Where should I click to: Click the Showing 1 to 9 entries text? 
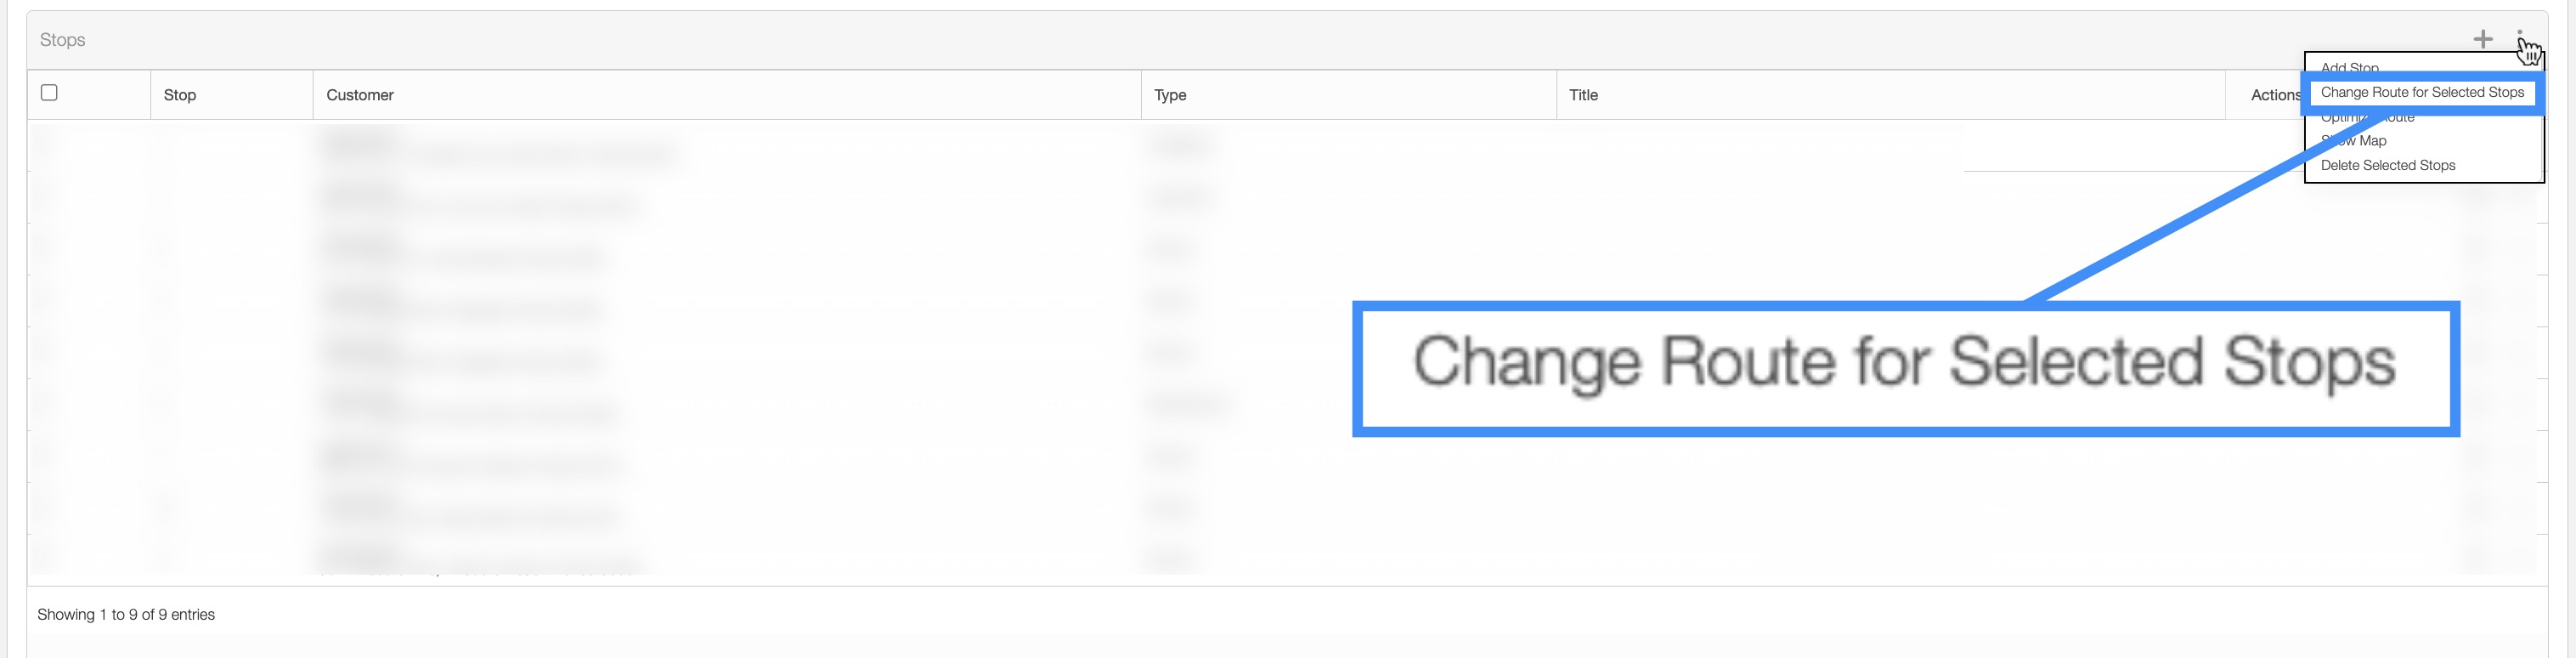click(126, 614)
